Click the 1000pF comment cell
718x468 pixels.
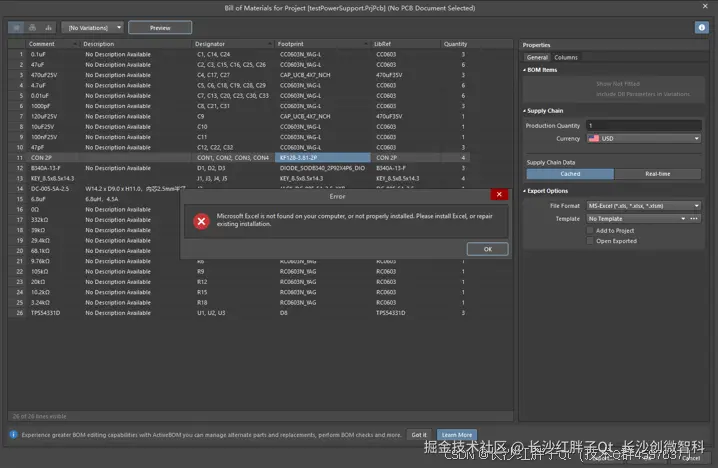pyautogui.click(x=54, y=106)
